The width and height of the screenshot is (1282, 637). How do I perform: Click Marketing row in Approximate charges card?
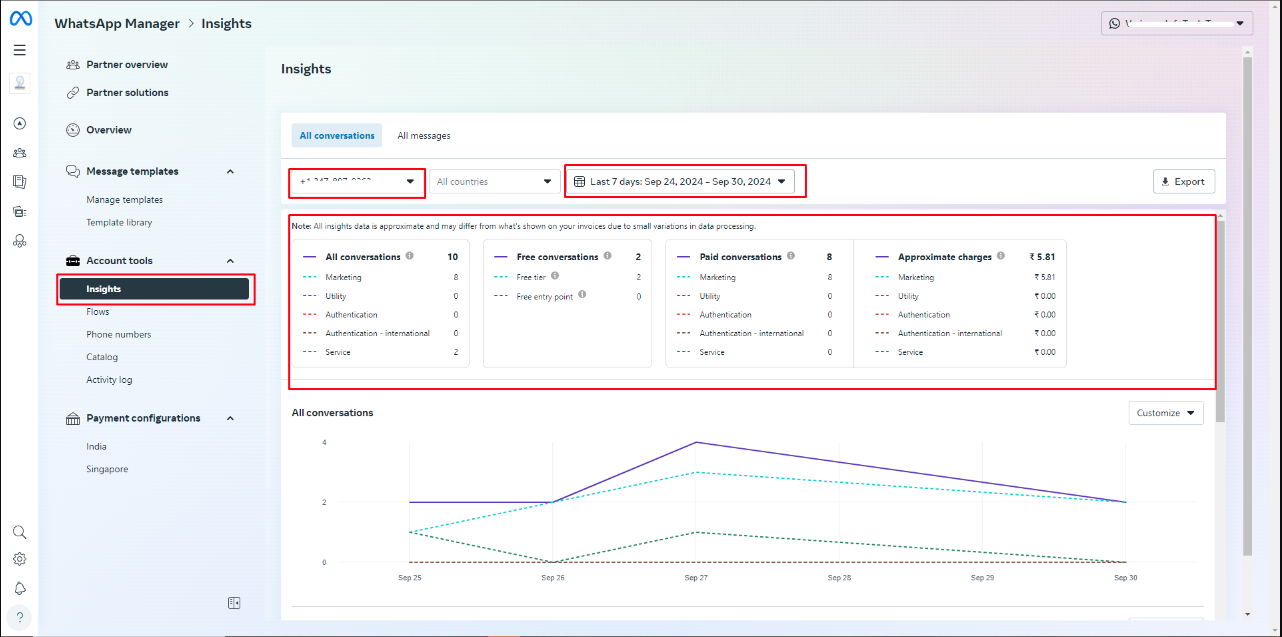[x=965, y=277]
